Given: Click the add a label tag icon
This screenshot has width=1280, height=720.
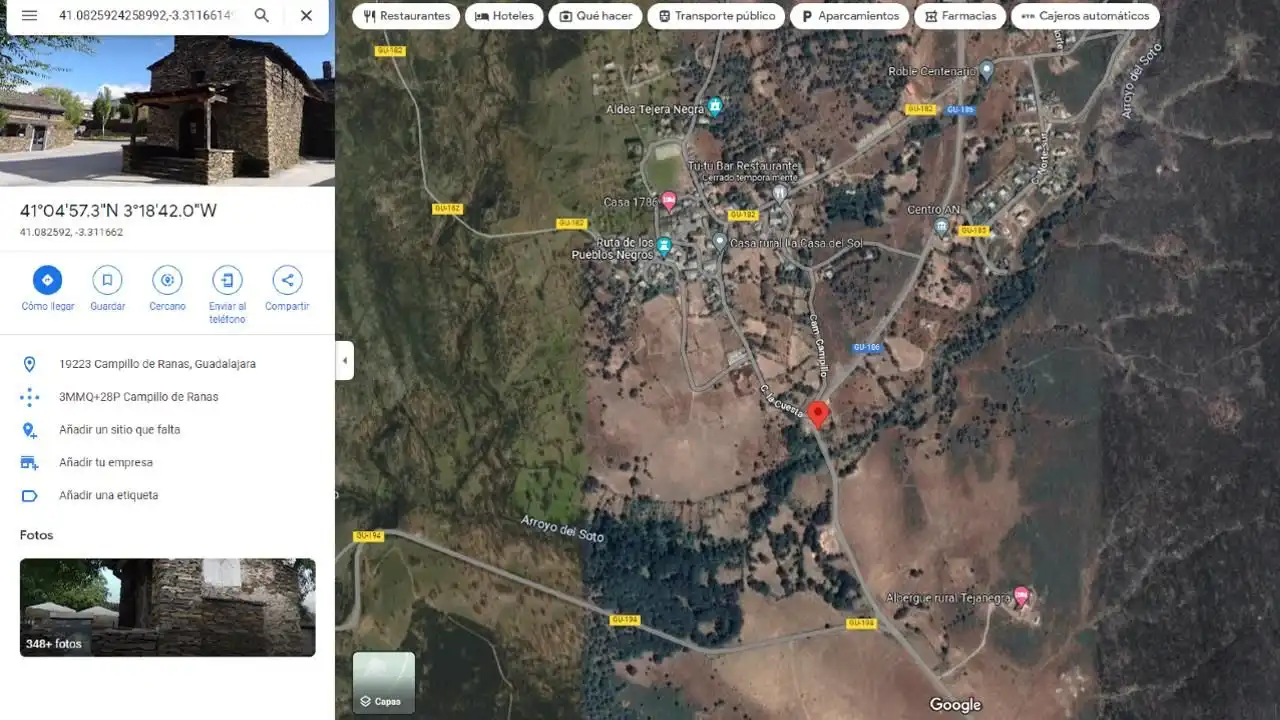Looking at the screenshot, I should [x=29, y=496].
